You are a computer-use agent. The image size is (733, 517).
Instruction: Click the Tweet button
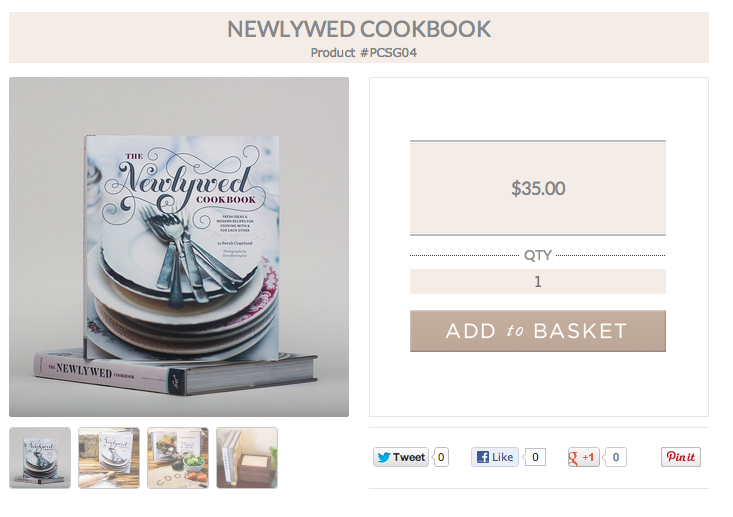[x=401, y=457]
